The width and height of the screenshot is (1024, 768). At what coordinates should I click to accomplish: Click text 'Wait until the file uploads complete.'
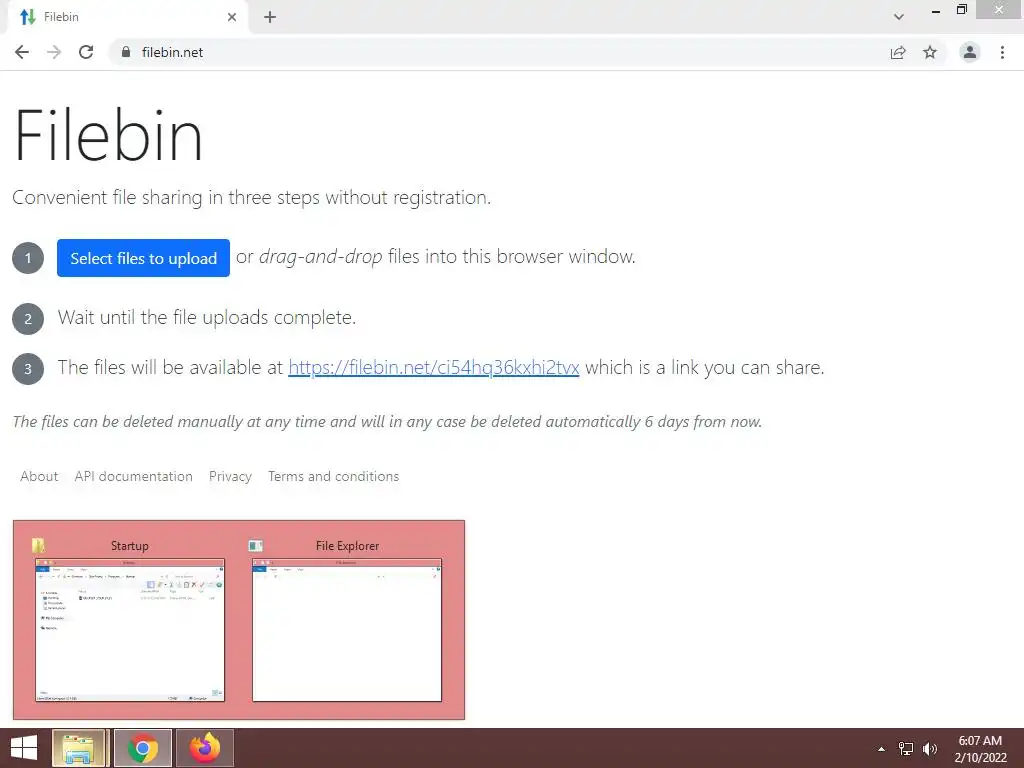(206, 317)
